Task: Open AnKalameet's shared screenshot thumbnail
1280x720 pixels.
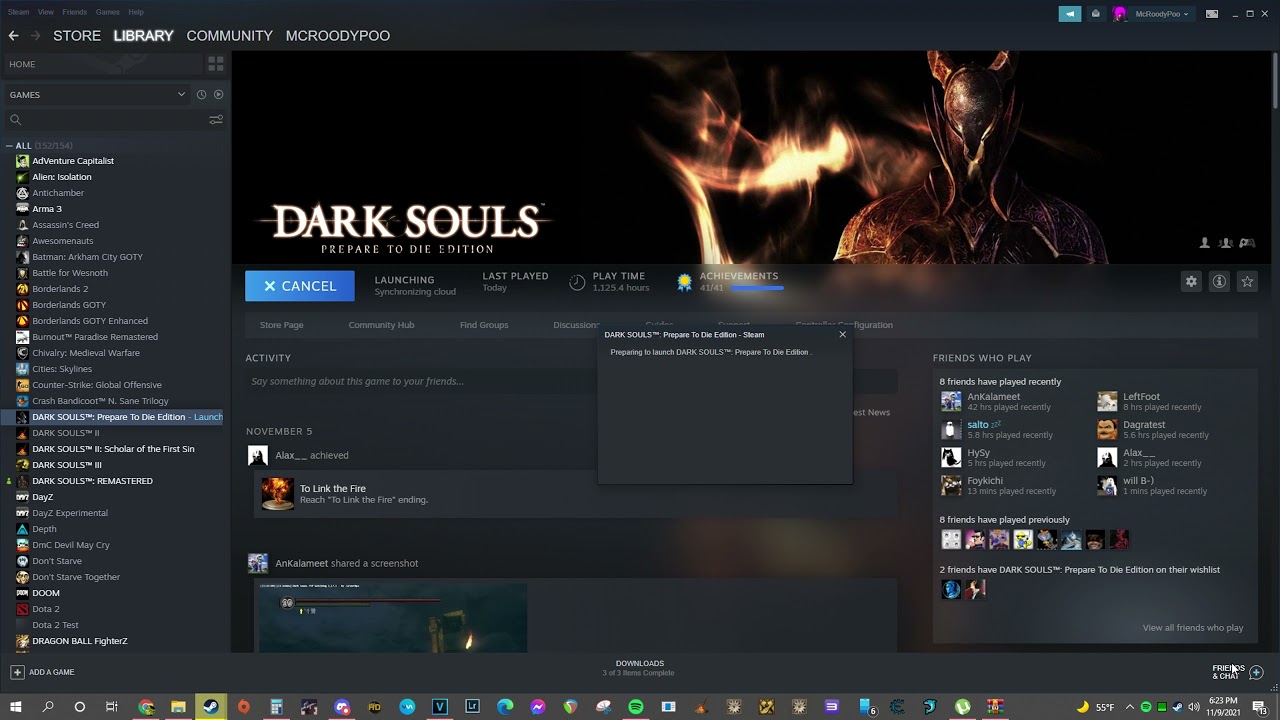Action: point(393,617)
